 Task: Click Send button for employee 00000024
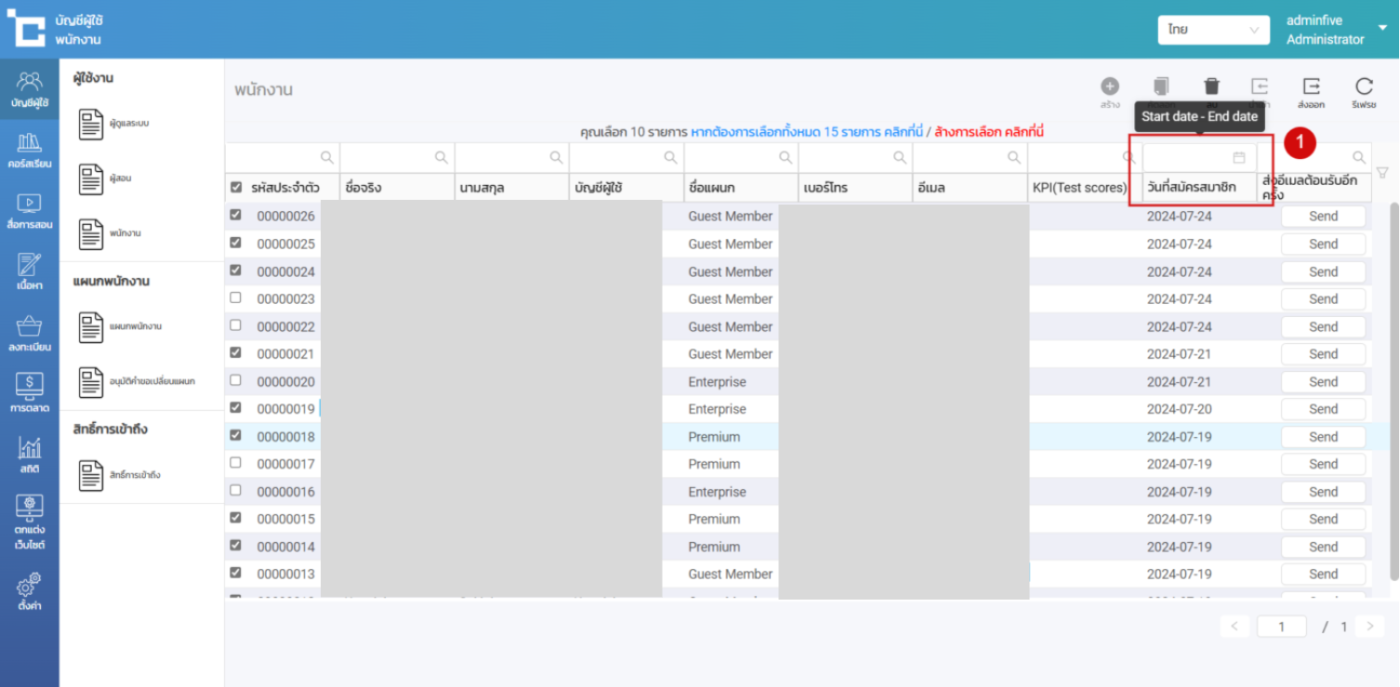coord(1323,272)
